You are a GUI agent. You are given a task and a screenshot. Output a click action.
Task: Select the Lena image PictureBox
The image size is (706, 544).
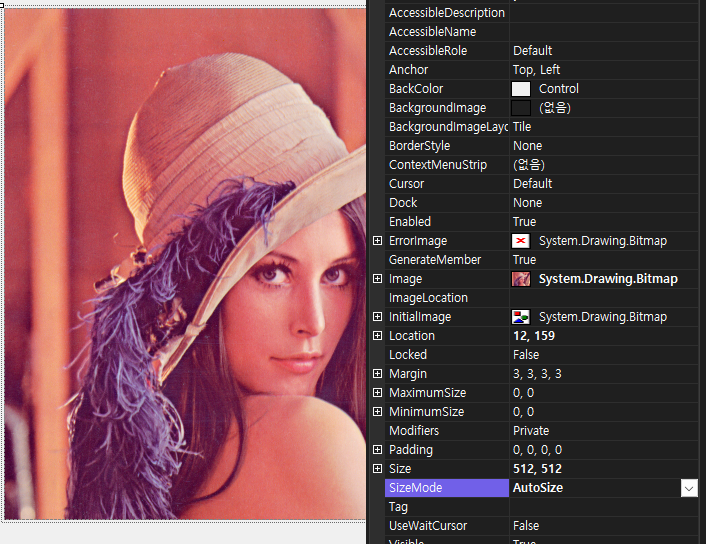185,264
